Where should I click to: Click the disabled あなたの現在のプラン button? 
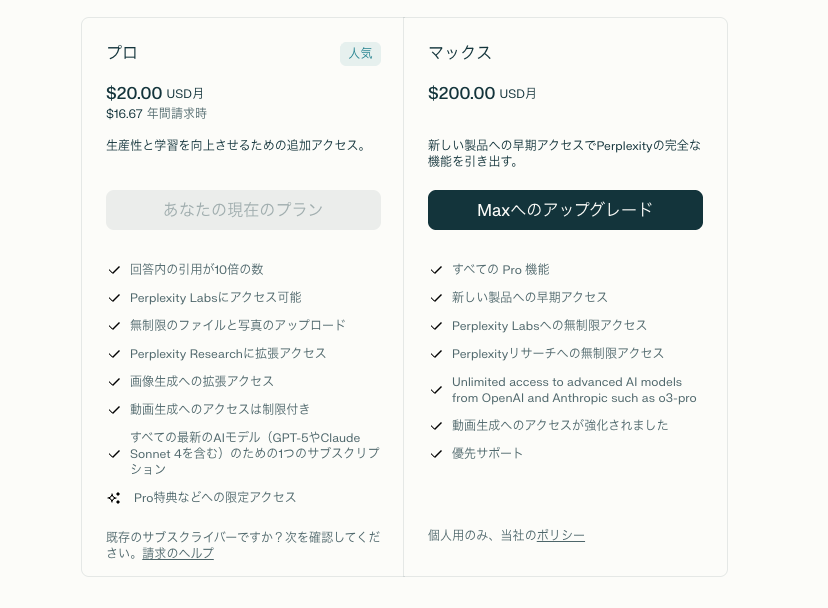pos(243,210)
